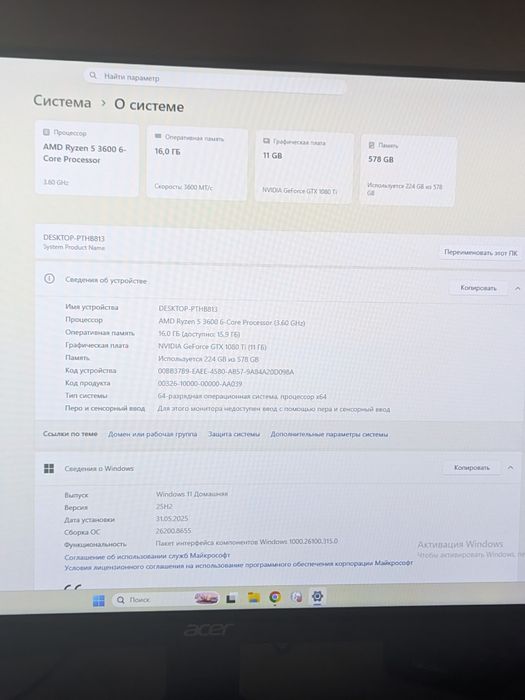Click 'NVIDIA GeForce GTX 1080 Ti' on graphics card tile
Viewport: 525px width, 700px height.
point(300,191)
